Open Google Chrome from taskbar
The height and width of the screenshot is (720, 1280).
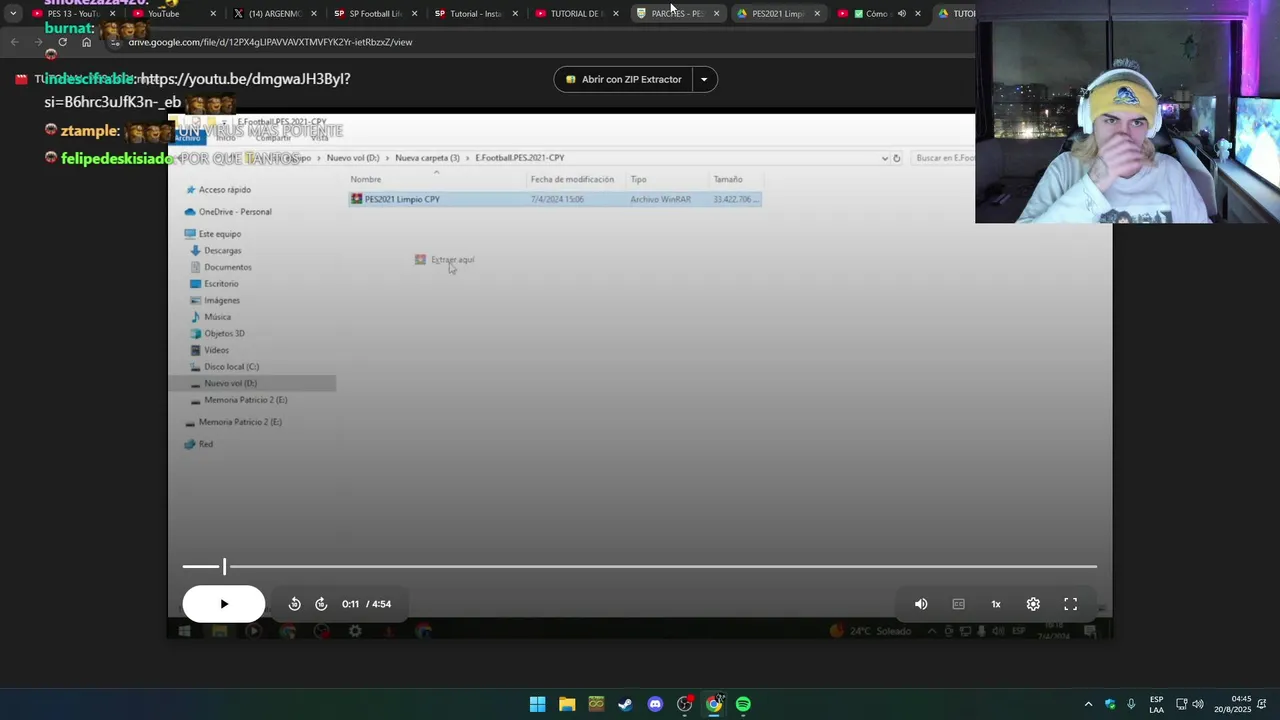pyautogui.click(x=714, y=704)
